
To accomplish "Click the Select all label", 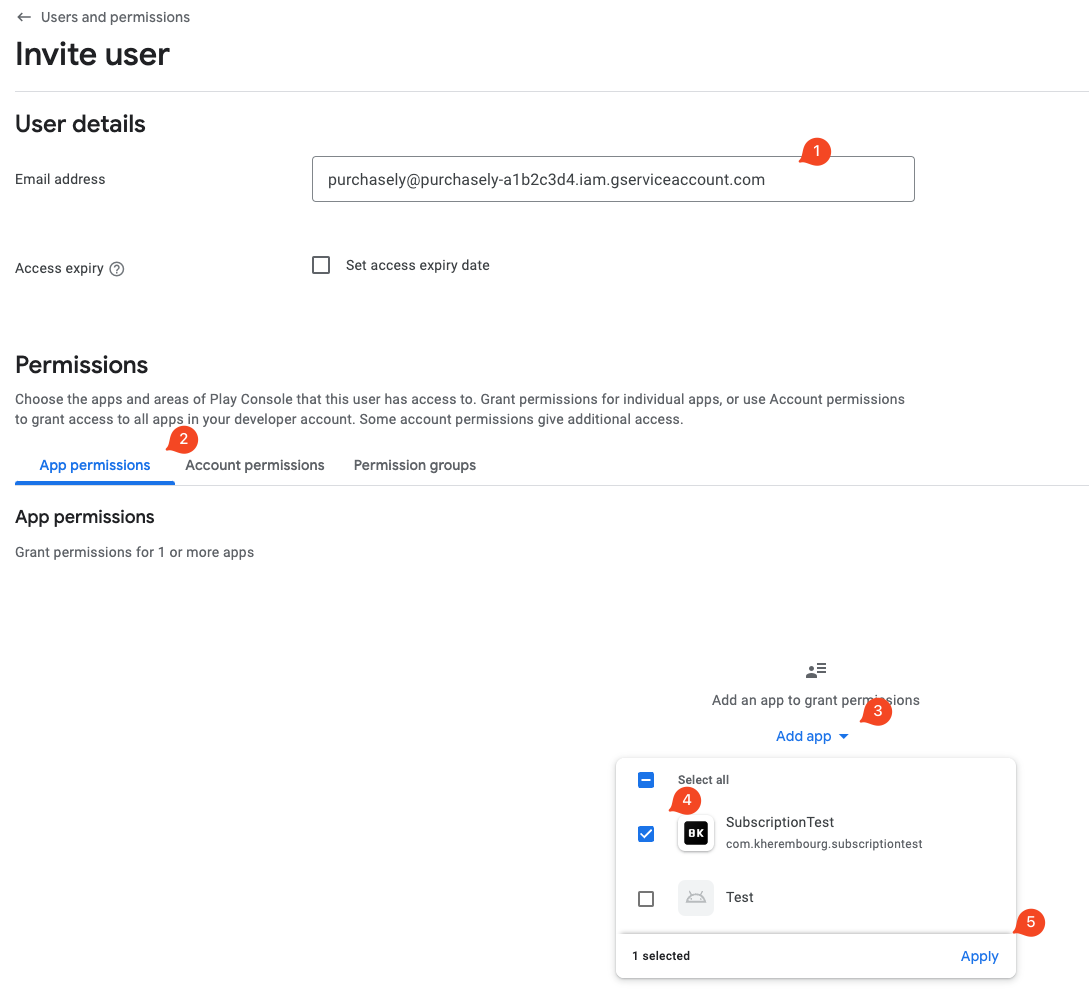I will pyautogui.click(x=703, y=780).
